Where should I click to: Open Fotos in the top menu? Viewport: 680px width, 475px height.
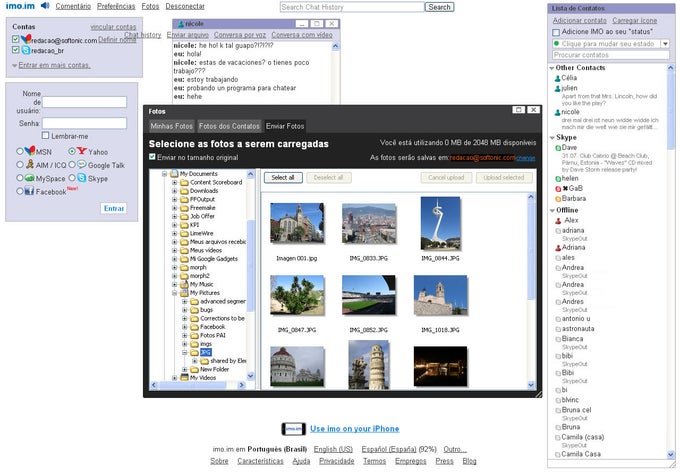pyautogui.click(x=150, y=6)
